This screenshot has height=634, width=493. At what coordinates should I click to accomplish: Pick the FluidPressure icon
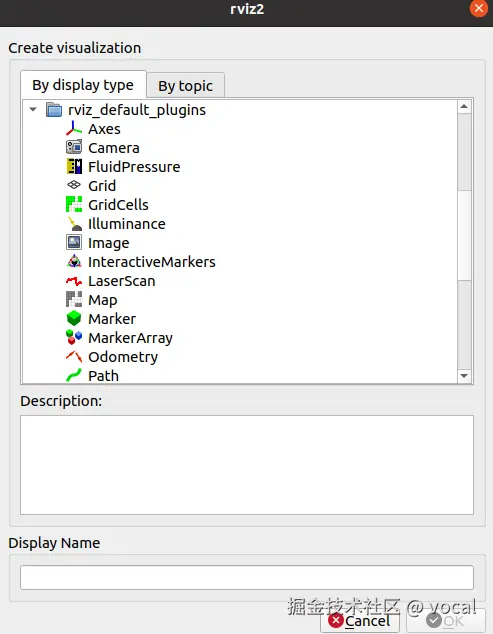(x=74, y=166)
